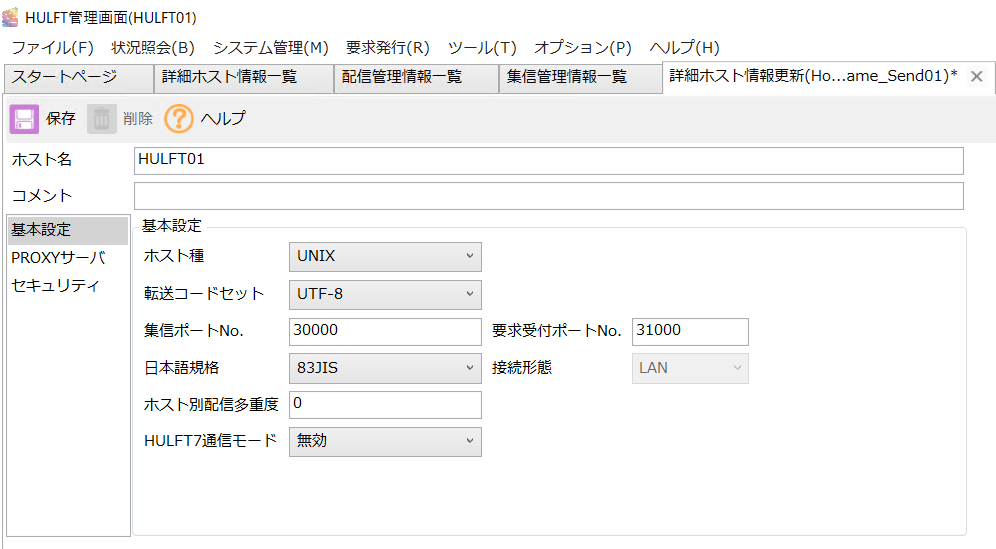Click the 要求受付ポートNo. label
Image resolution: width=996 pixels, height=549 pixels.
[556, 331]
